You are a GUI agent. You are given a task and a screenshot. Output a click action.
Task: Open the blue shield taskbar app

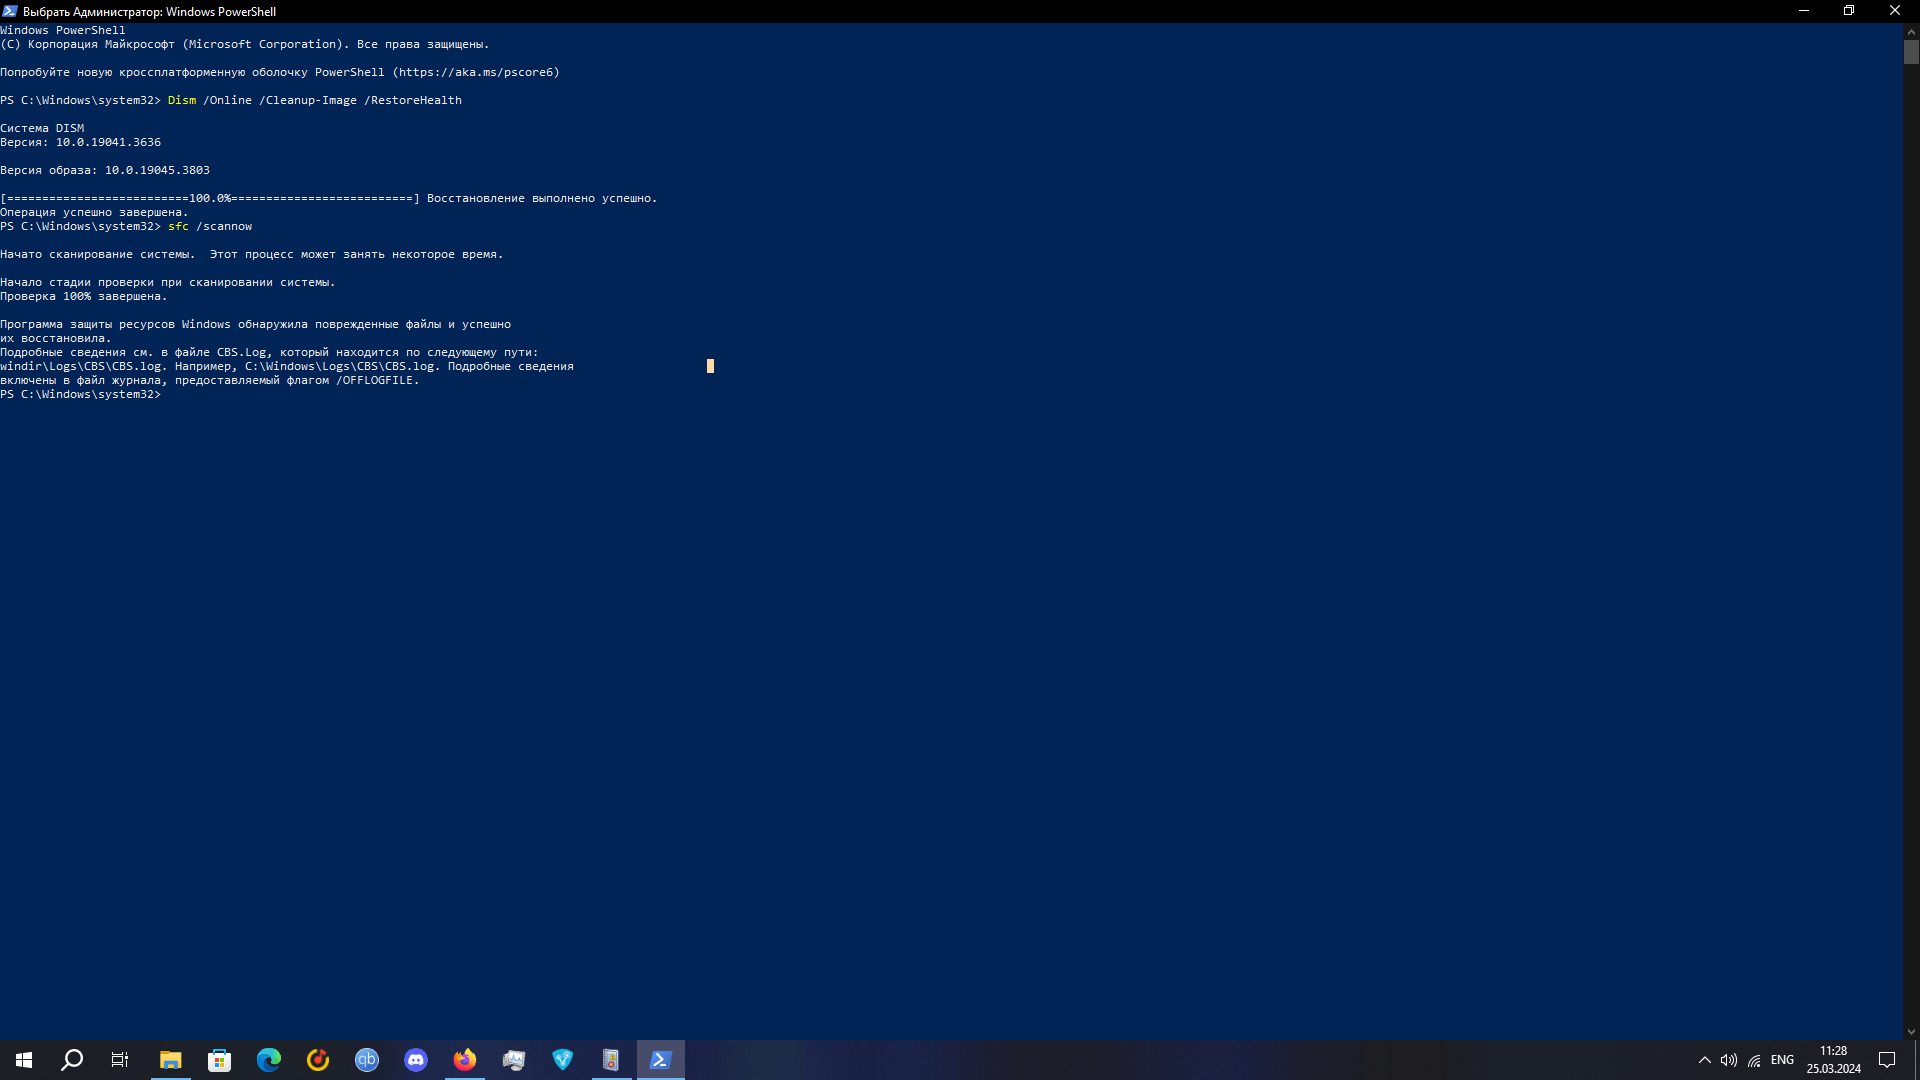pyautogui.click(x=563, y=1060)
